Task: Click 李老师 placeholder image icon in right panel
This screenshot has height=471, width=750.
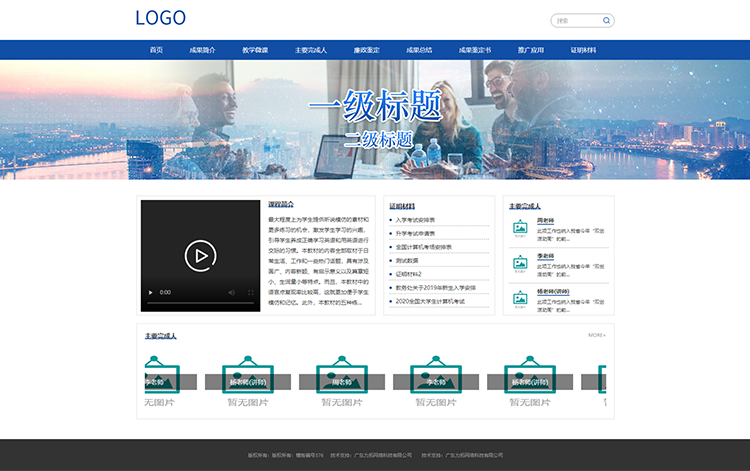Action: coord(520,264)
